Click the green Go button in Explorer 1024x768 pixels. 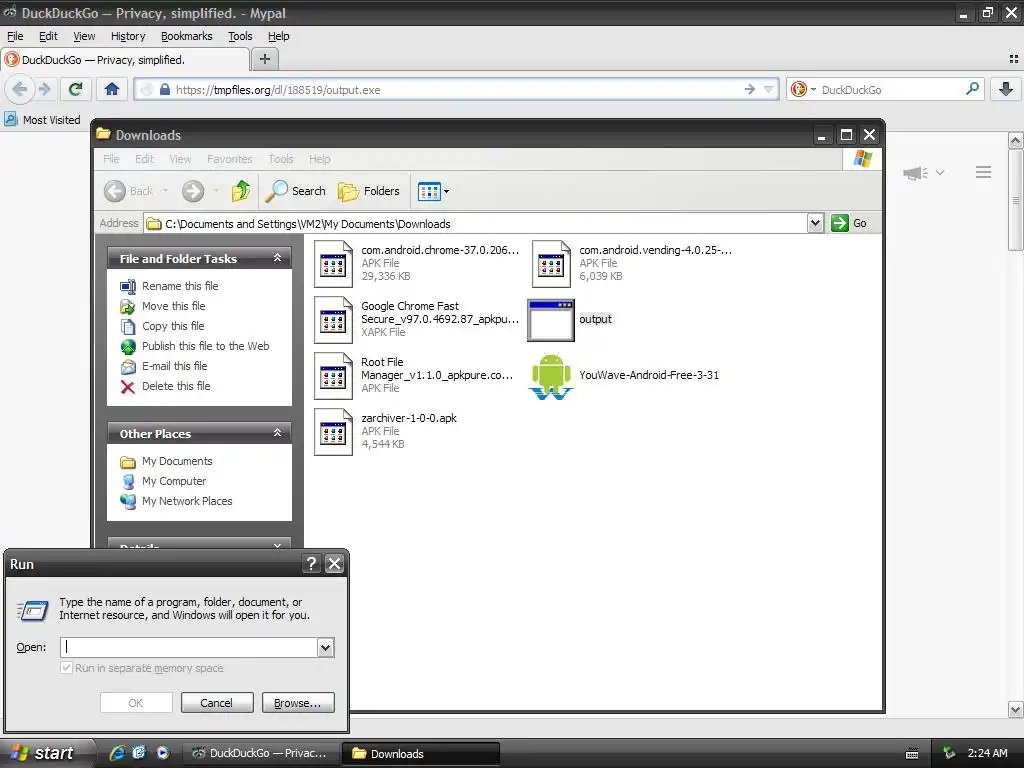[849, 223]
